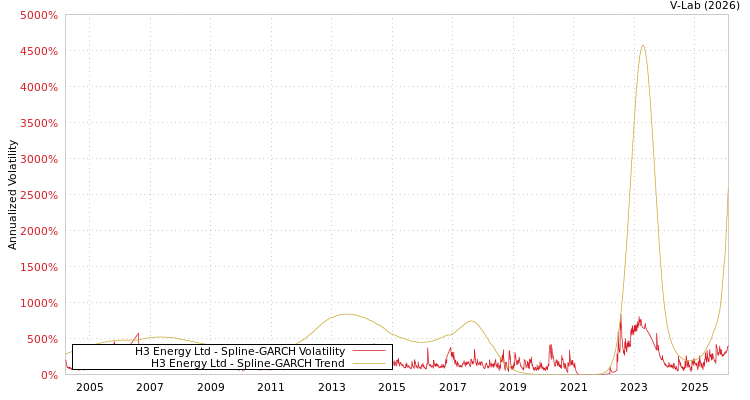Screen dimensions: 750x400
Task: Click the 2021 x-axis label
Action: click(574, 387)
